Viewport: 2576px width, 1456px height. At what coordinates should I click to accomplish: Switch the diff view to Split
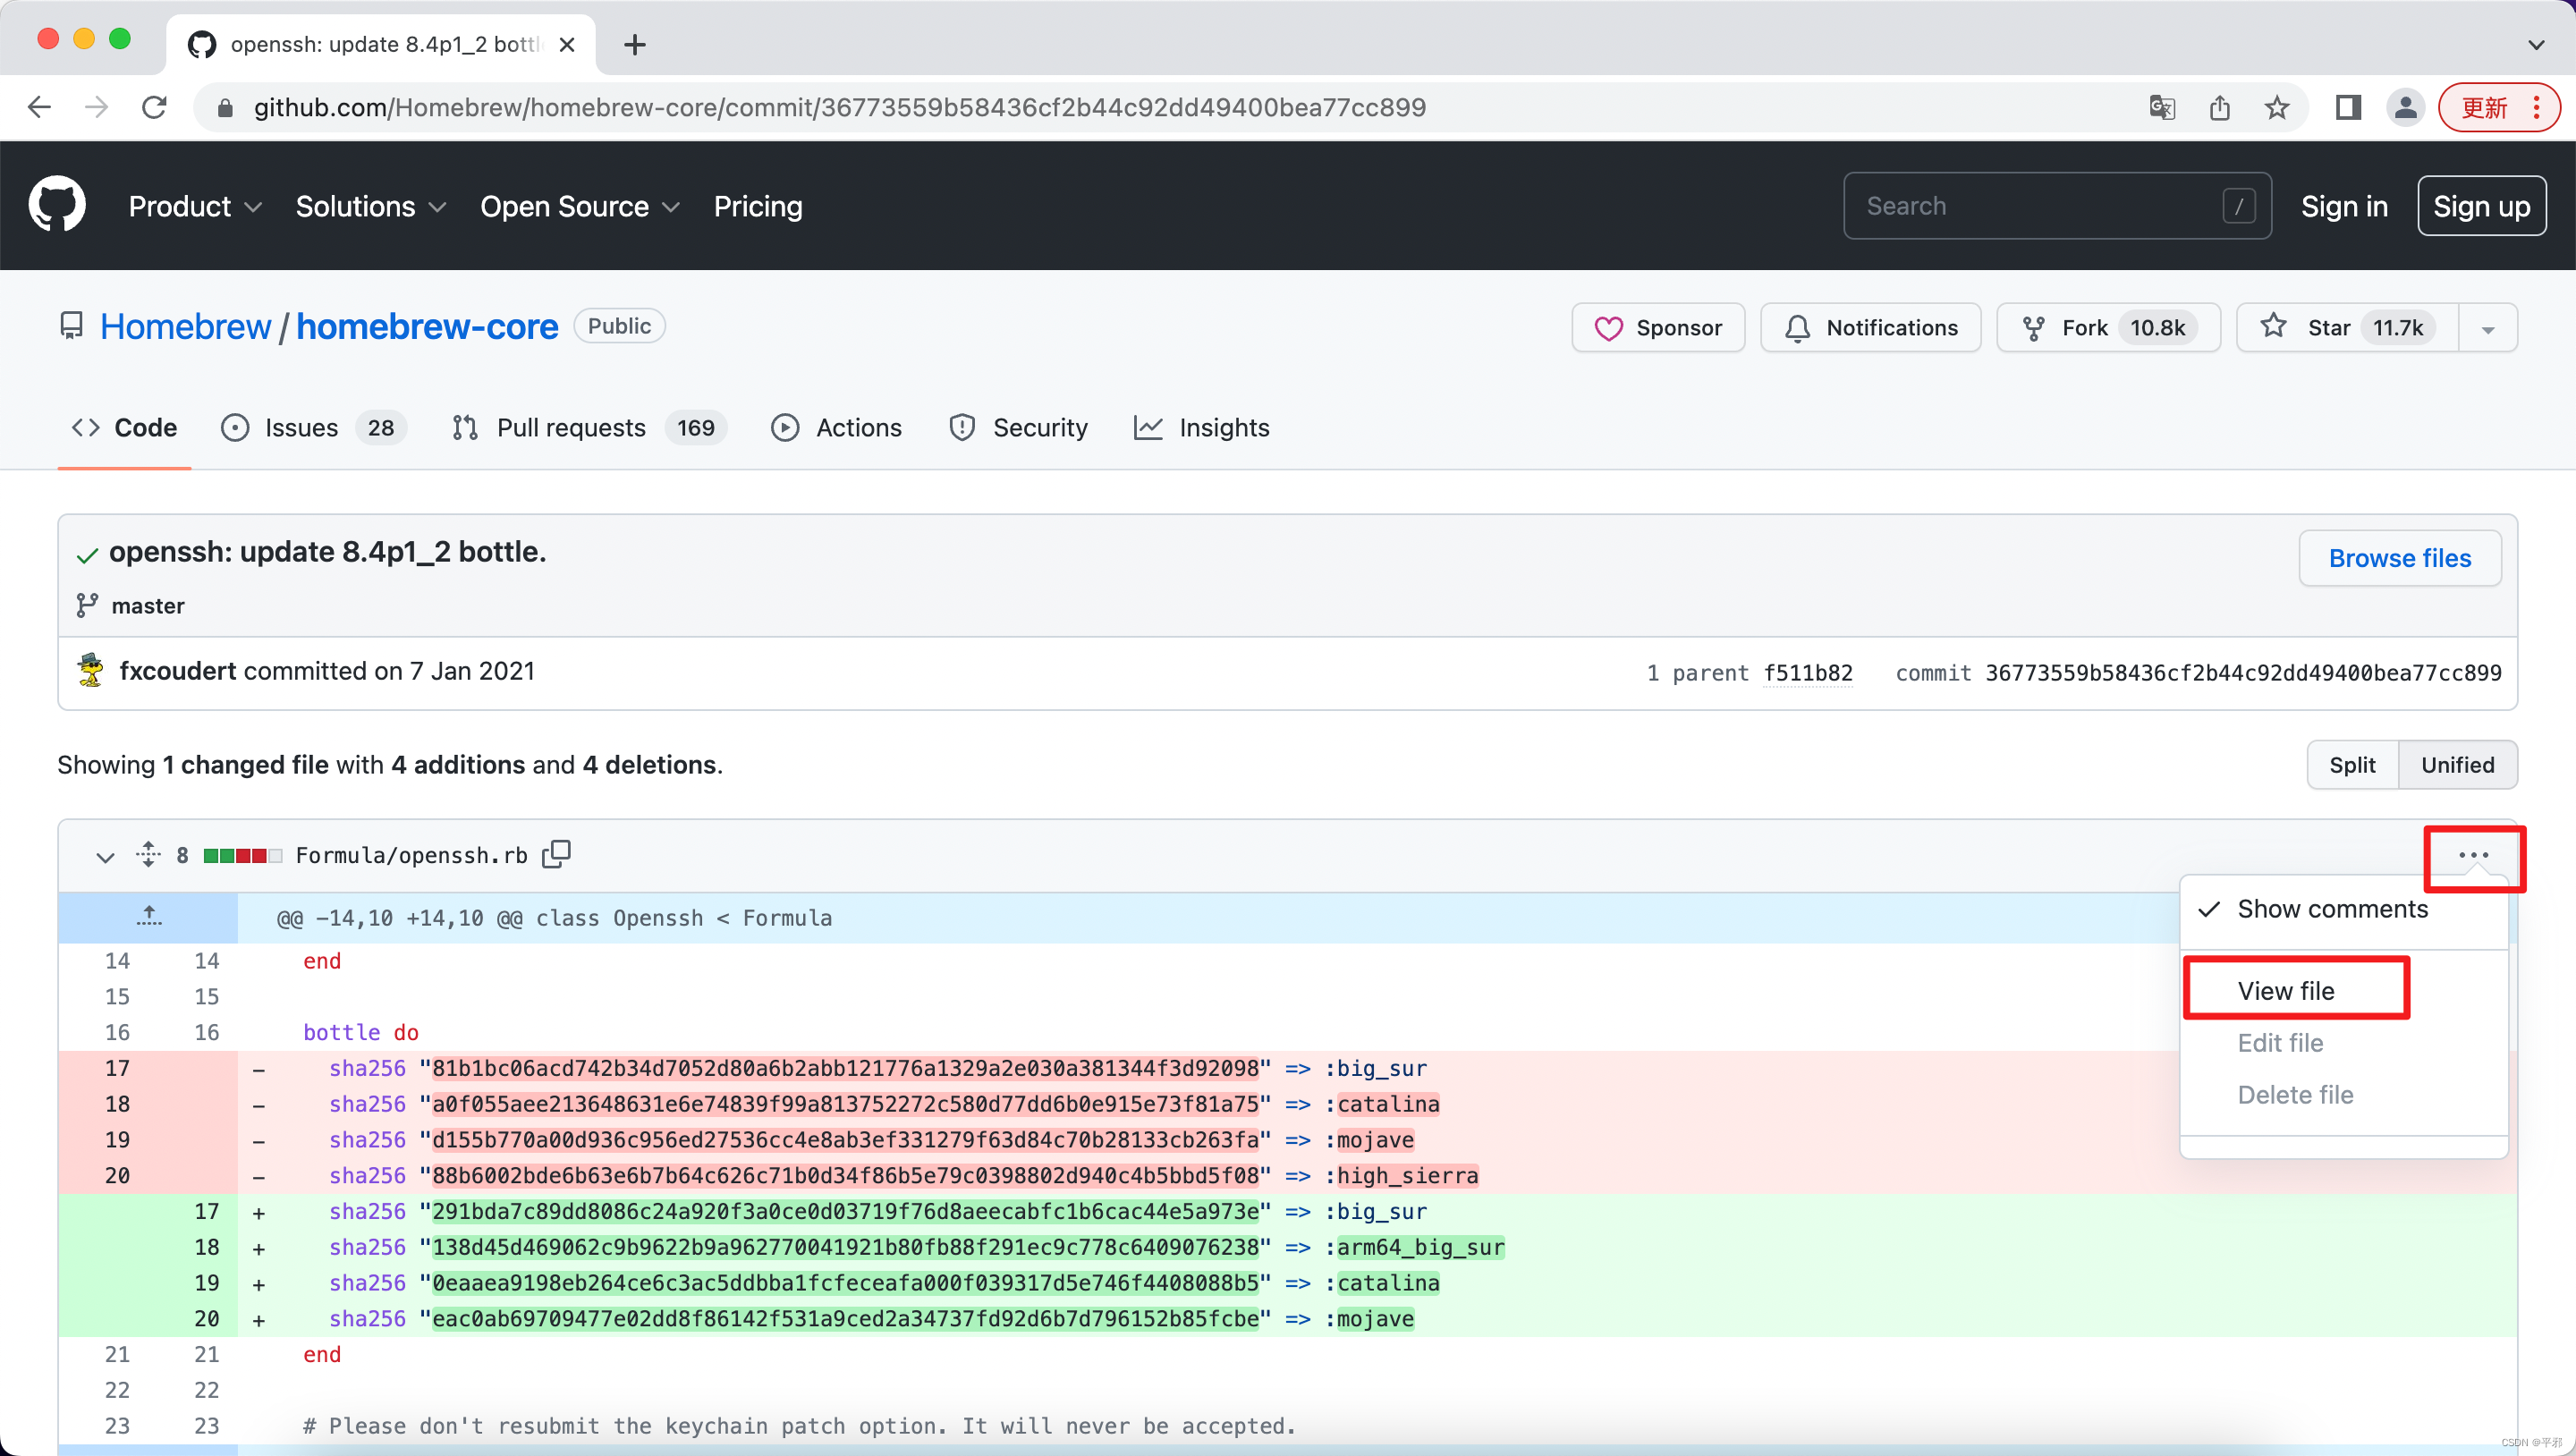coord(2351,765)
